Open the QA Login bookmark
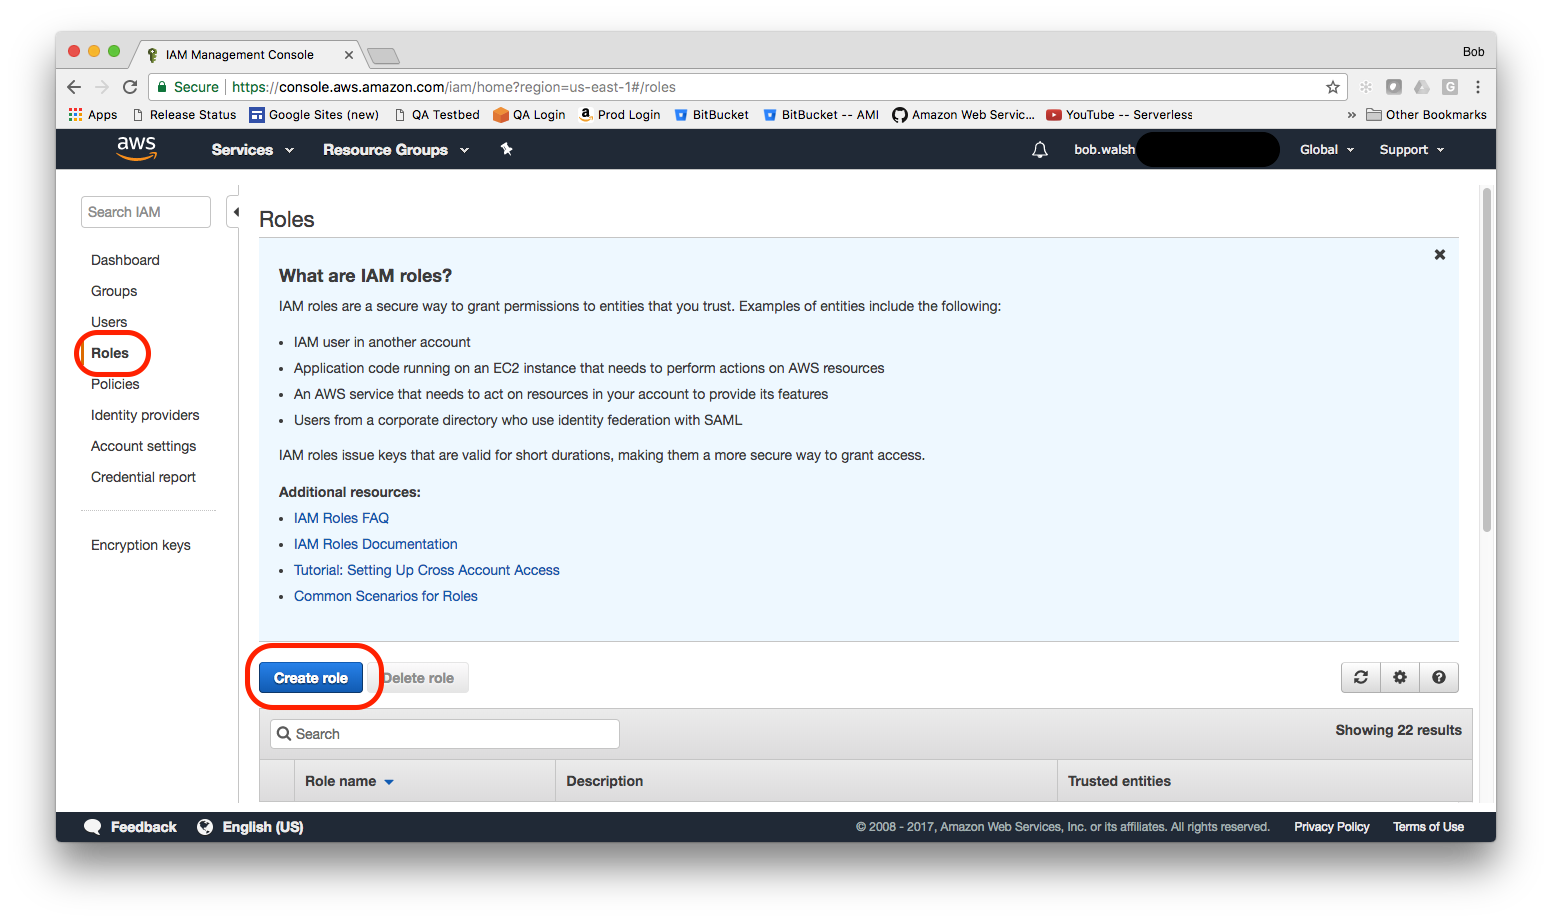1552x922 pixels. (x=529, y=115)
